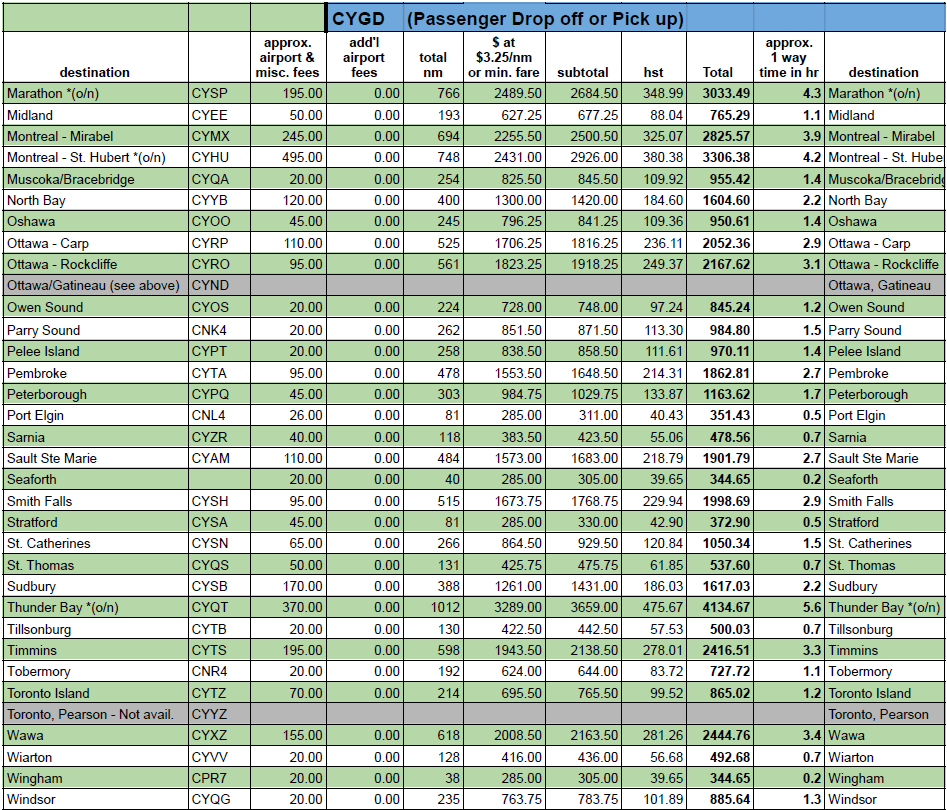Select the Windsor total cell 885.64

point(718,800)
